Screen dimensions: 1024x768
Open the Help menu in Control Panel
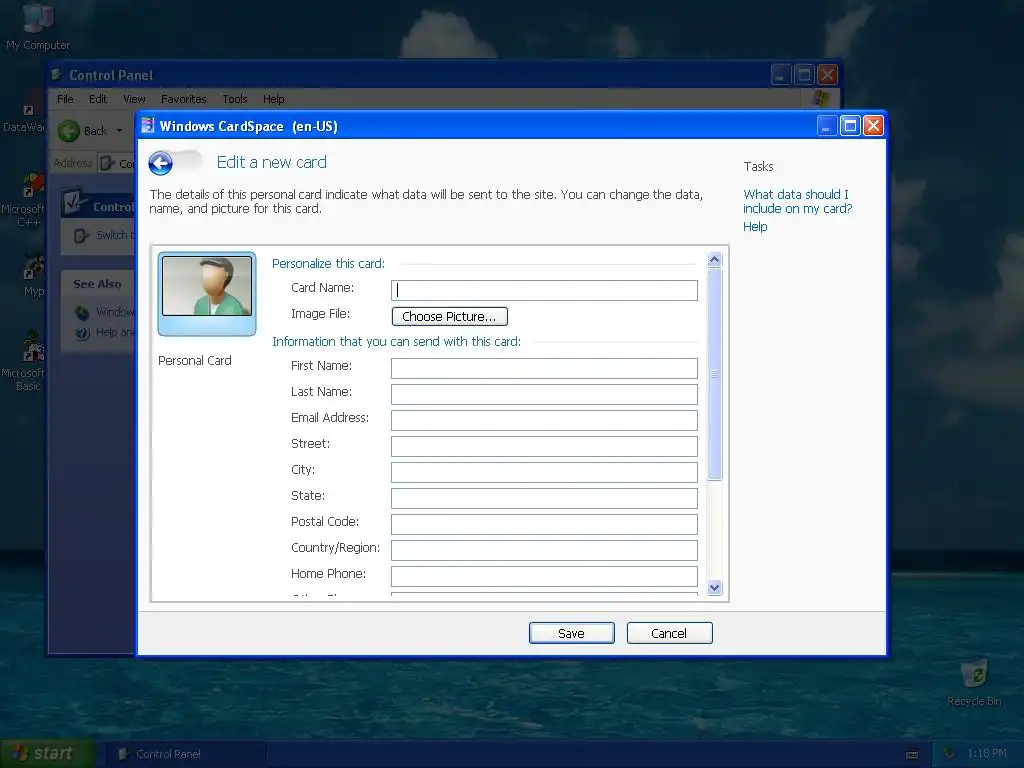[274, 99]
